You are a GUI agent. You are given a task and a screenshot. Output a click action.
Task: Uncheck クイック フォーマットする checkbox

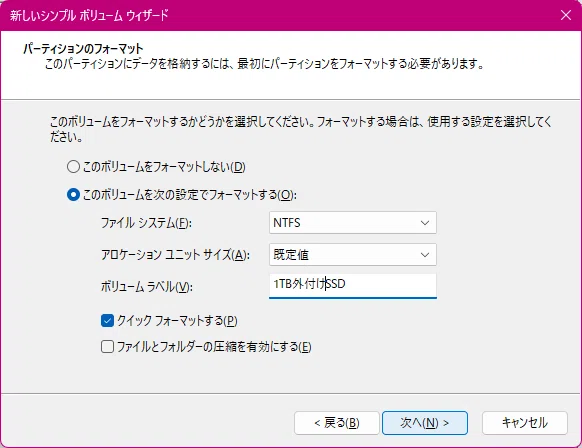point(107,320)
